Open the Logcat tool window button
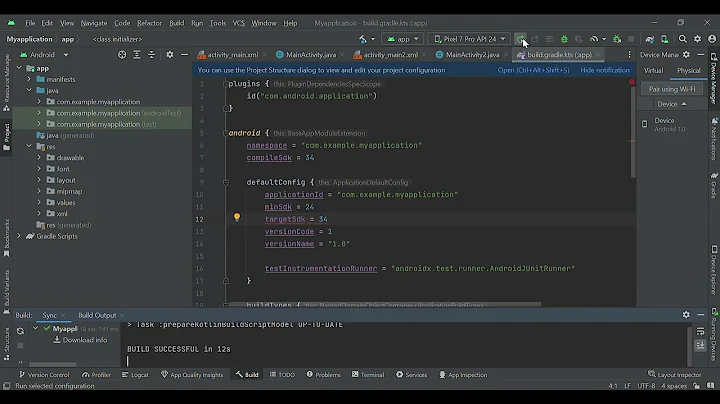 pyautogui.click(x=135, y=375)
